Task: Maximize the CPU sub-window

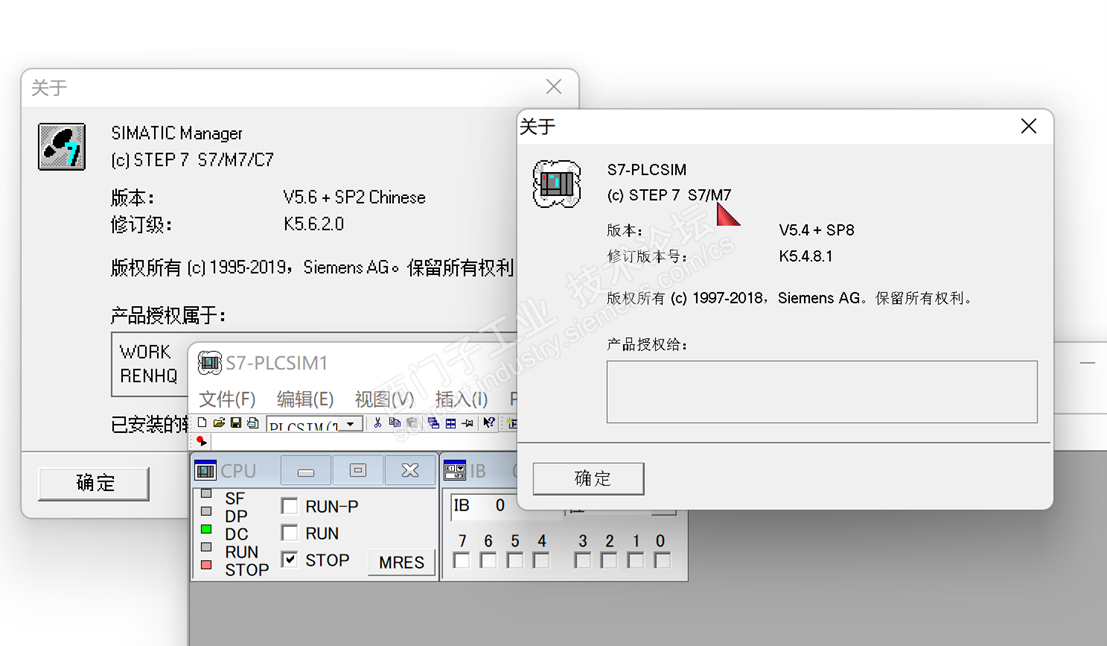Action: (358, 470)
